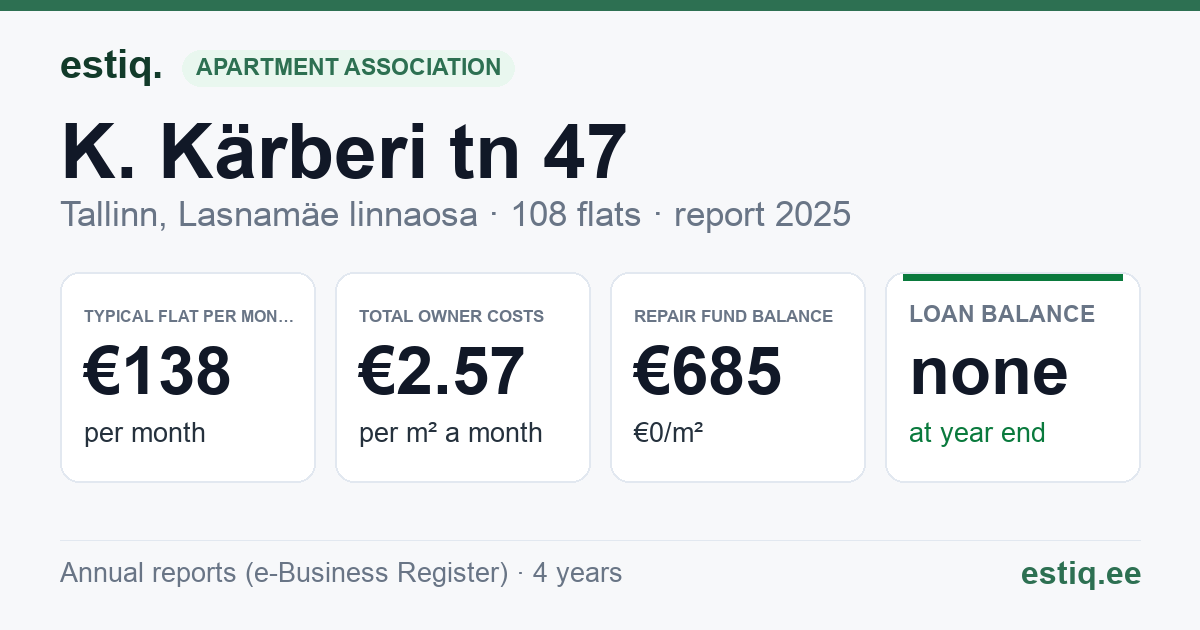Click the REPAIR FUND BALANCE label

[733, 316]
